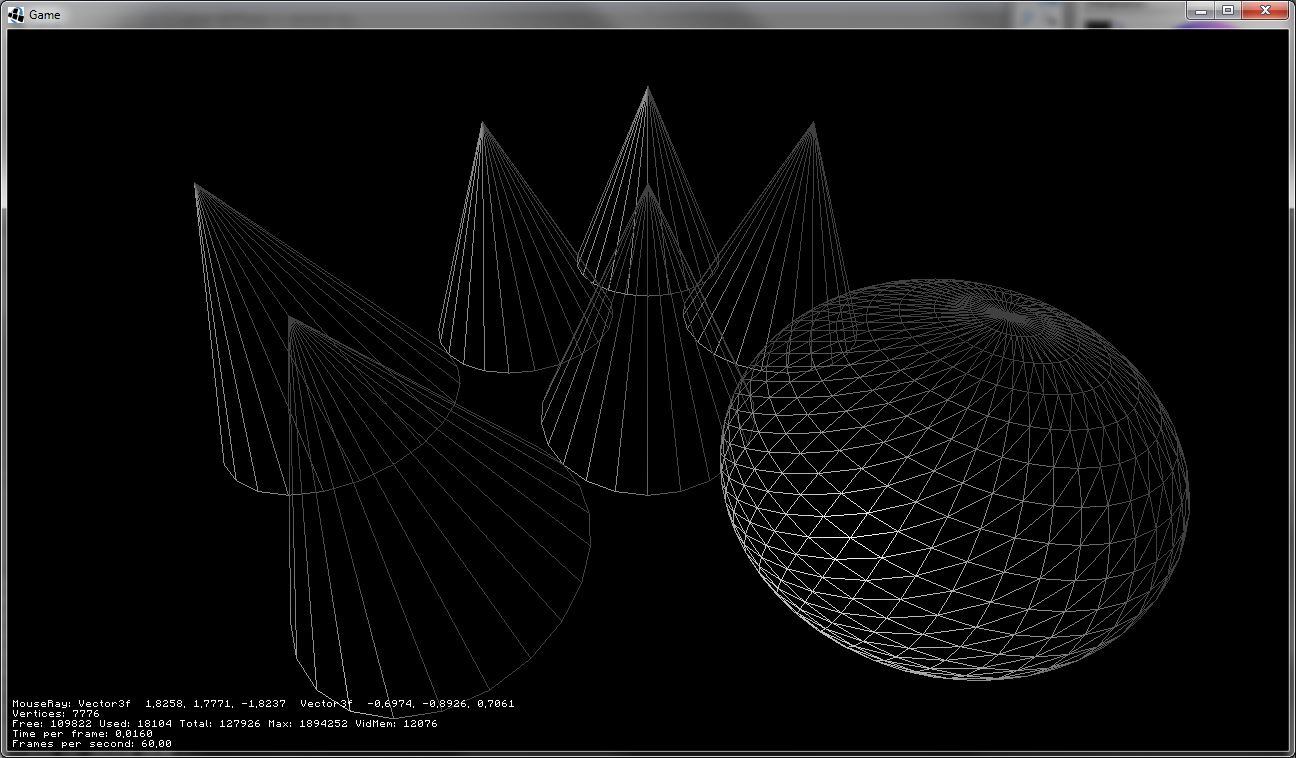Minimize the Game window
The height and width of the screenshot is (758, 1296).
tap(1202, 10)
